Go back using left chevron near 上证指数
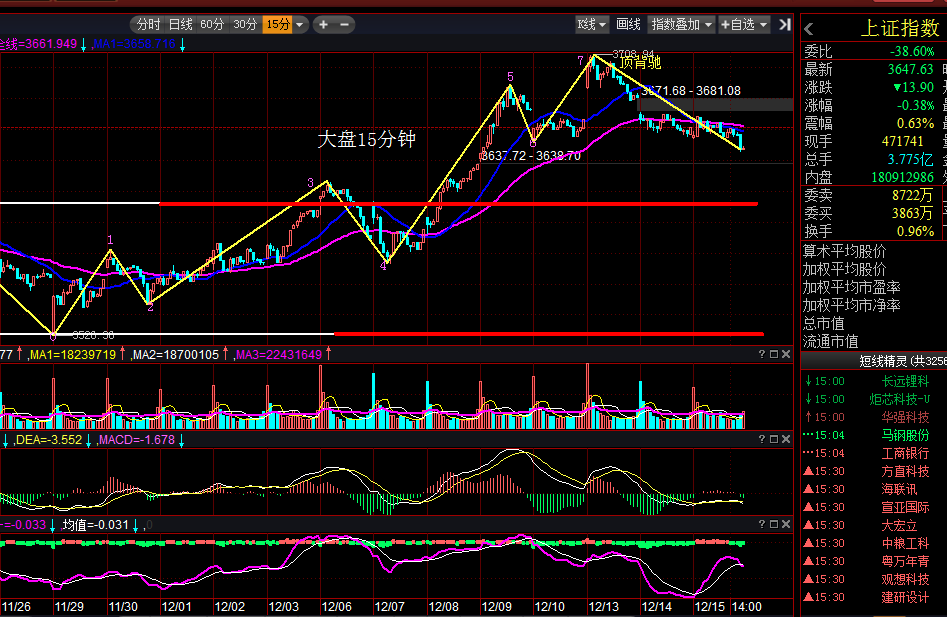The image size is (947, 617). [809, 28]
